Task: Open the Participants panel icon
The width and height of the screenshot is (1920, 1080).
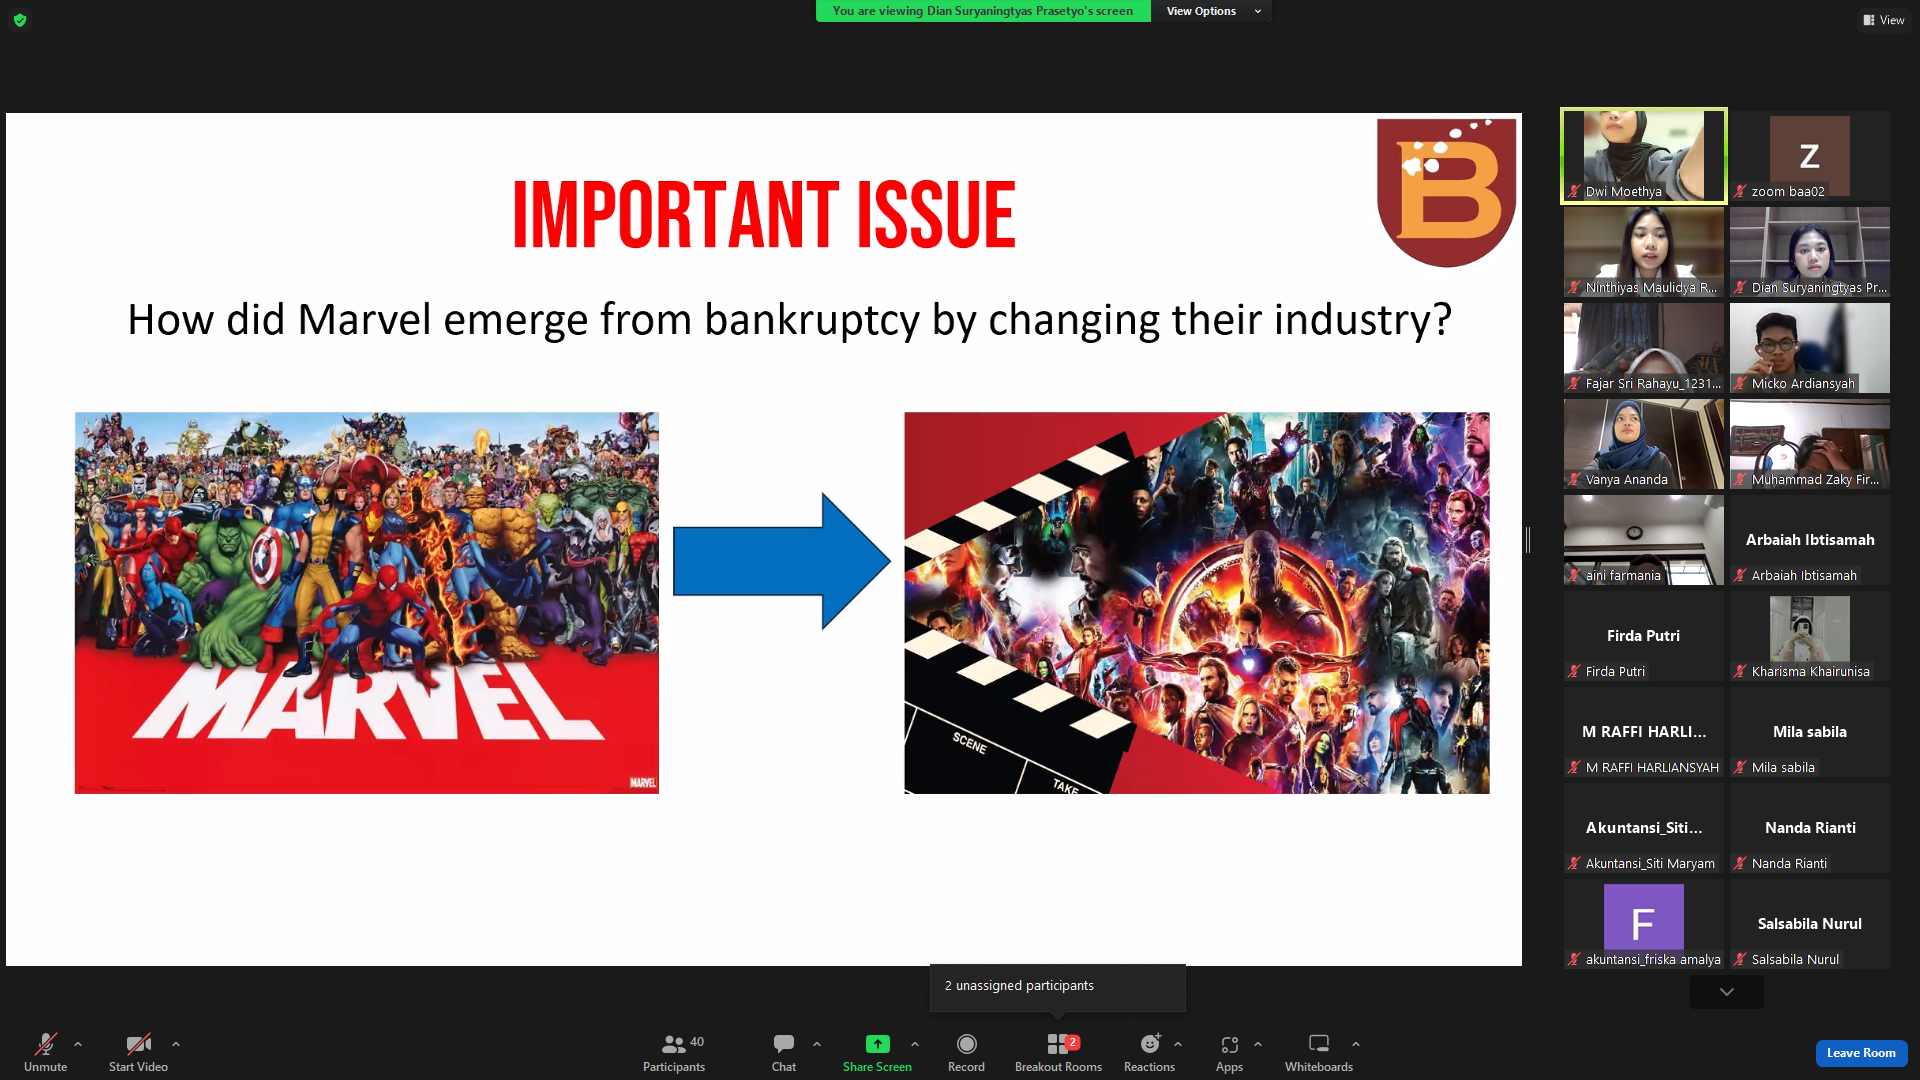Action: point(674,1044)
